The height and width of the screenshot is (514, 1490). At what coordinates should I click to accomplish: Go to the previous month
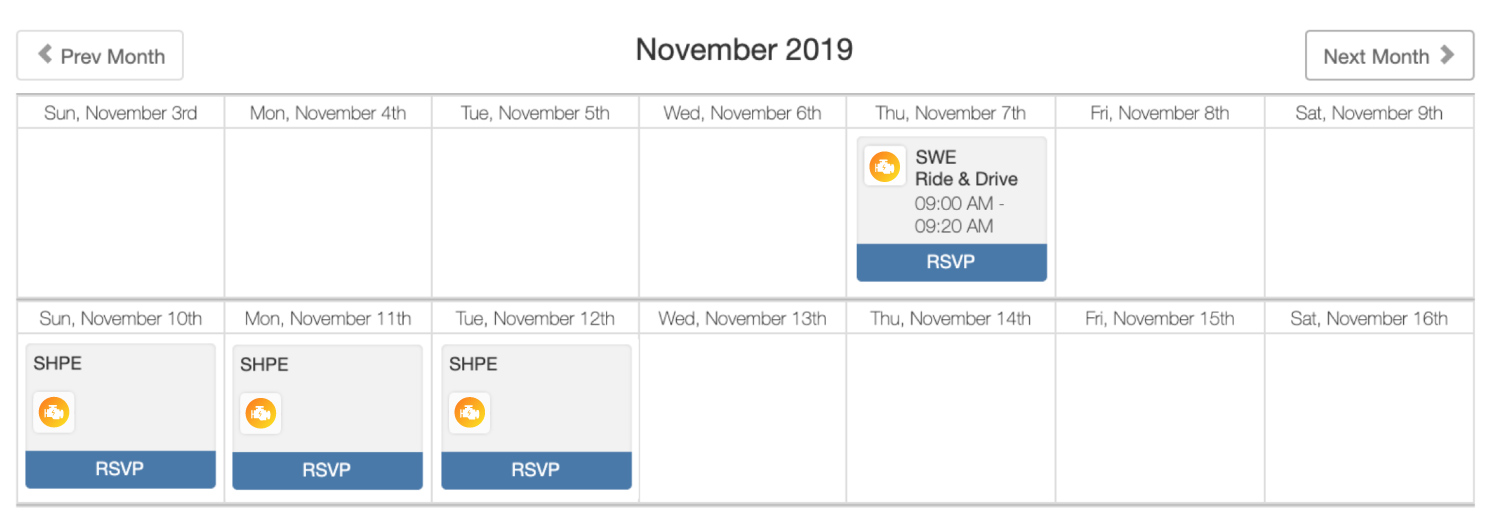[100, 55]
